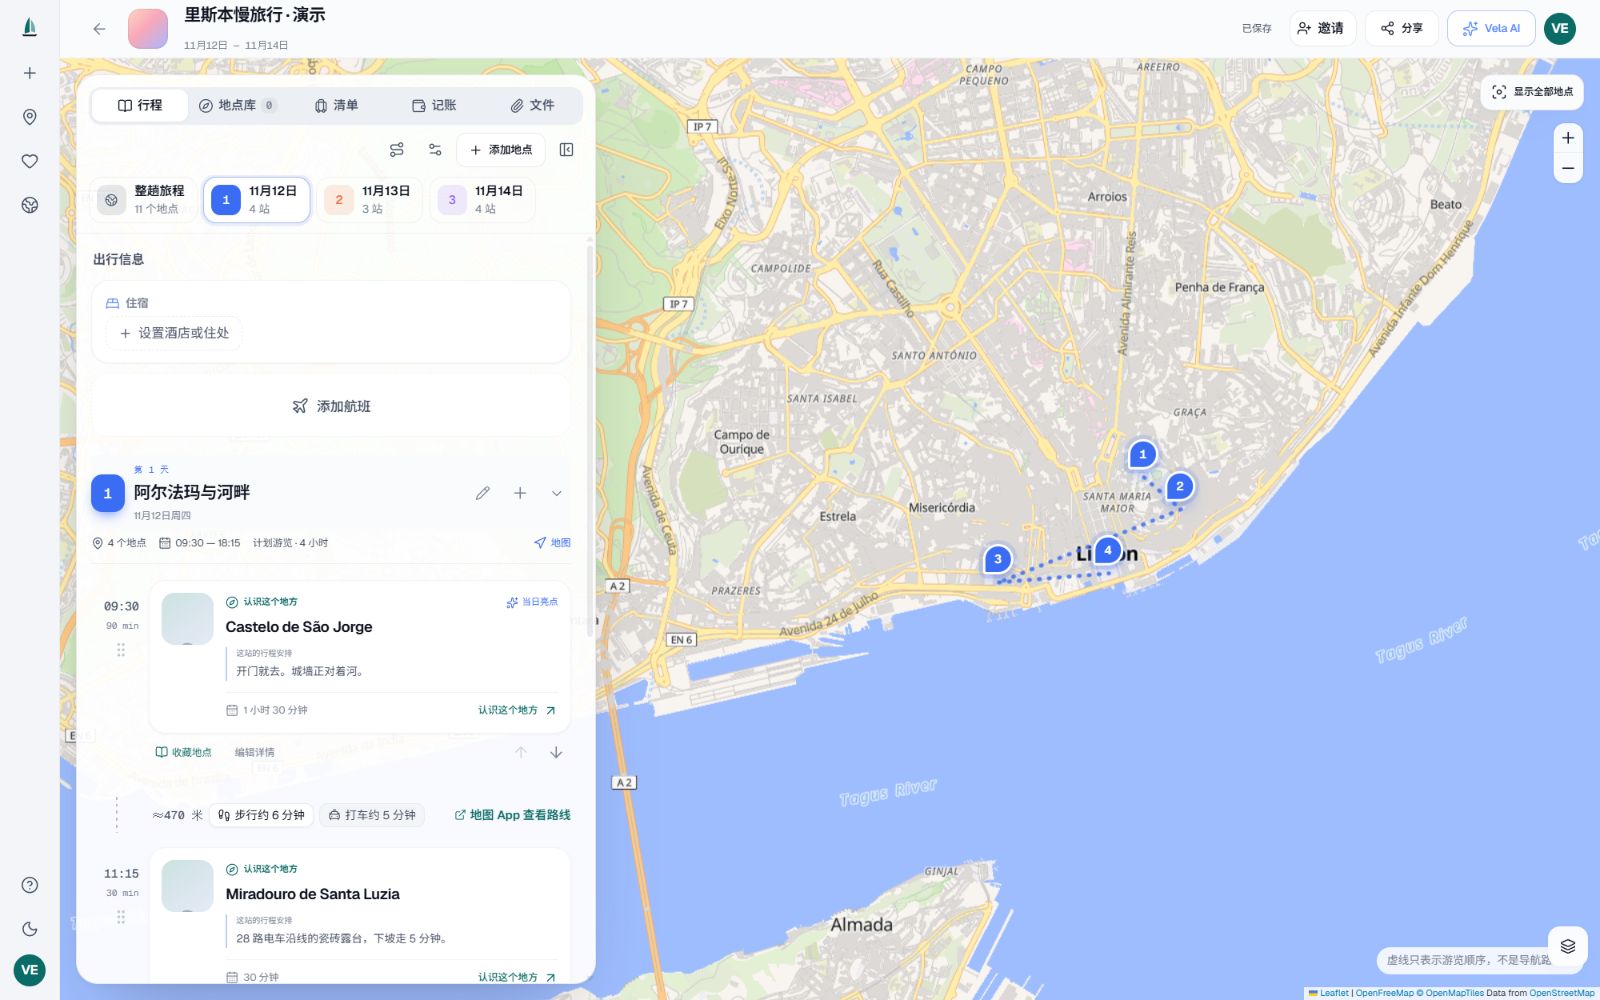The width and height of the screenshot is (1600, 1000).
Task: Click the plus icon in the left sidebar
Action: (30, 73)
